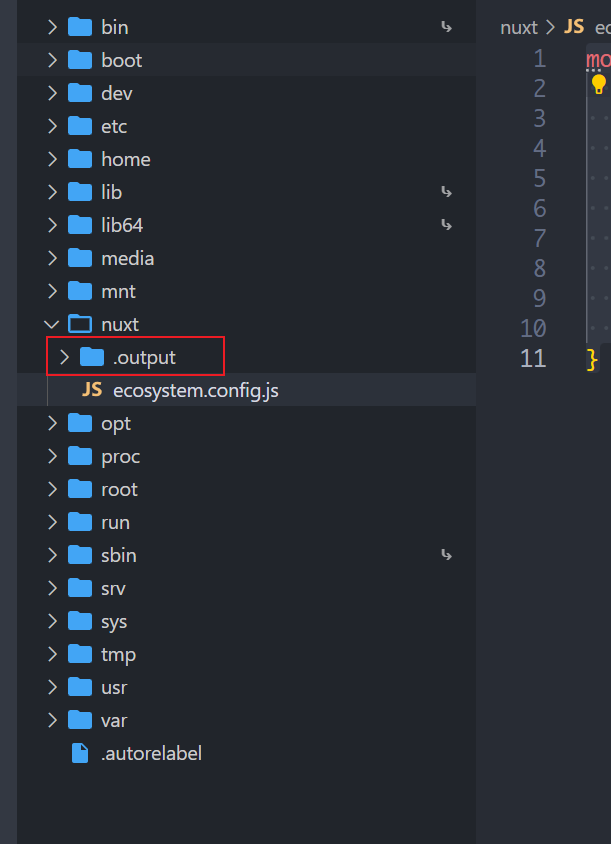Click the JS icon in breadcrumb
Image resolution: width=611 pixels, height=844 pixels.
pyautogui.click(x=574, y=27)
